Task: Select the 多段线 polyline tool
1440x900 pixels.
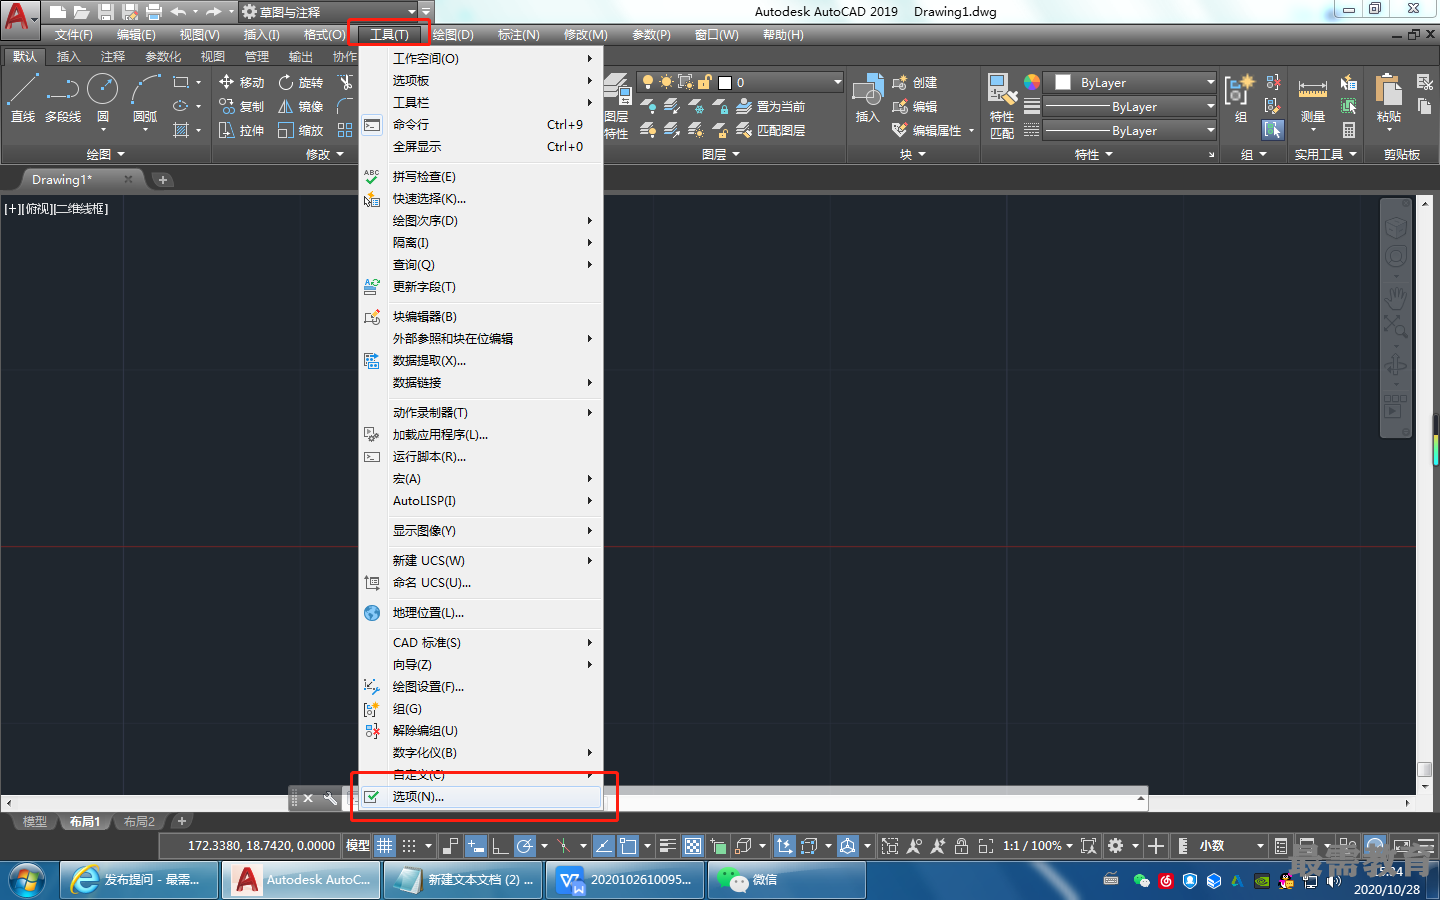Action: click(x=63, y=98)
